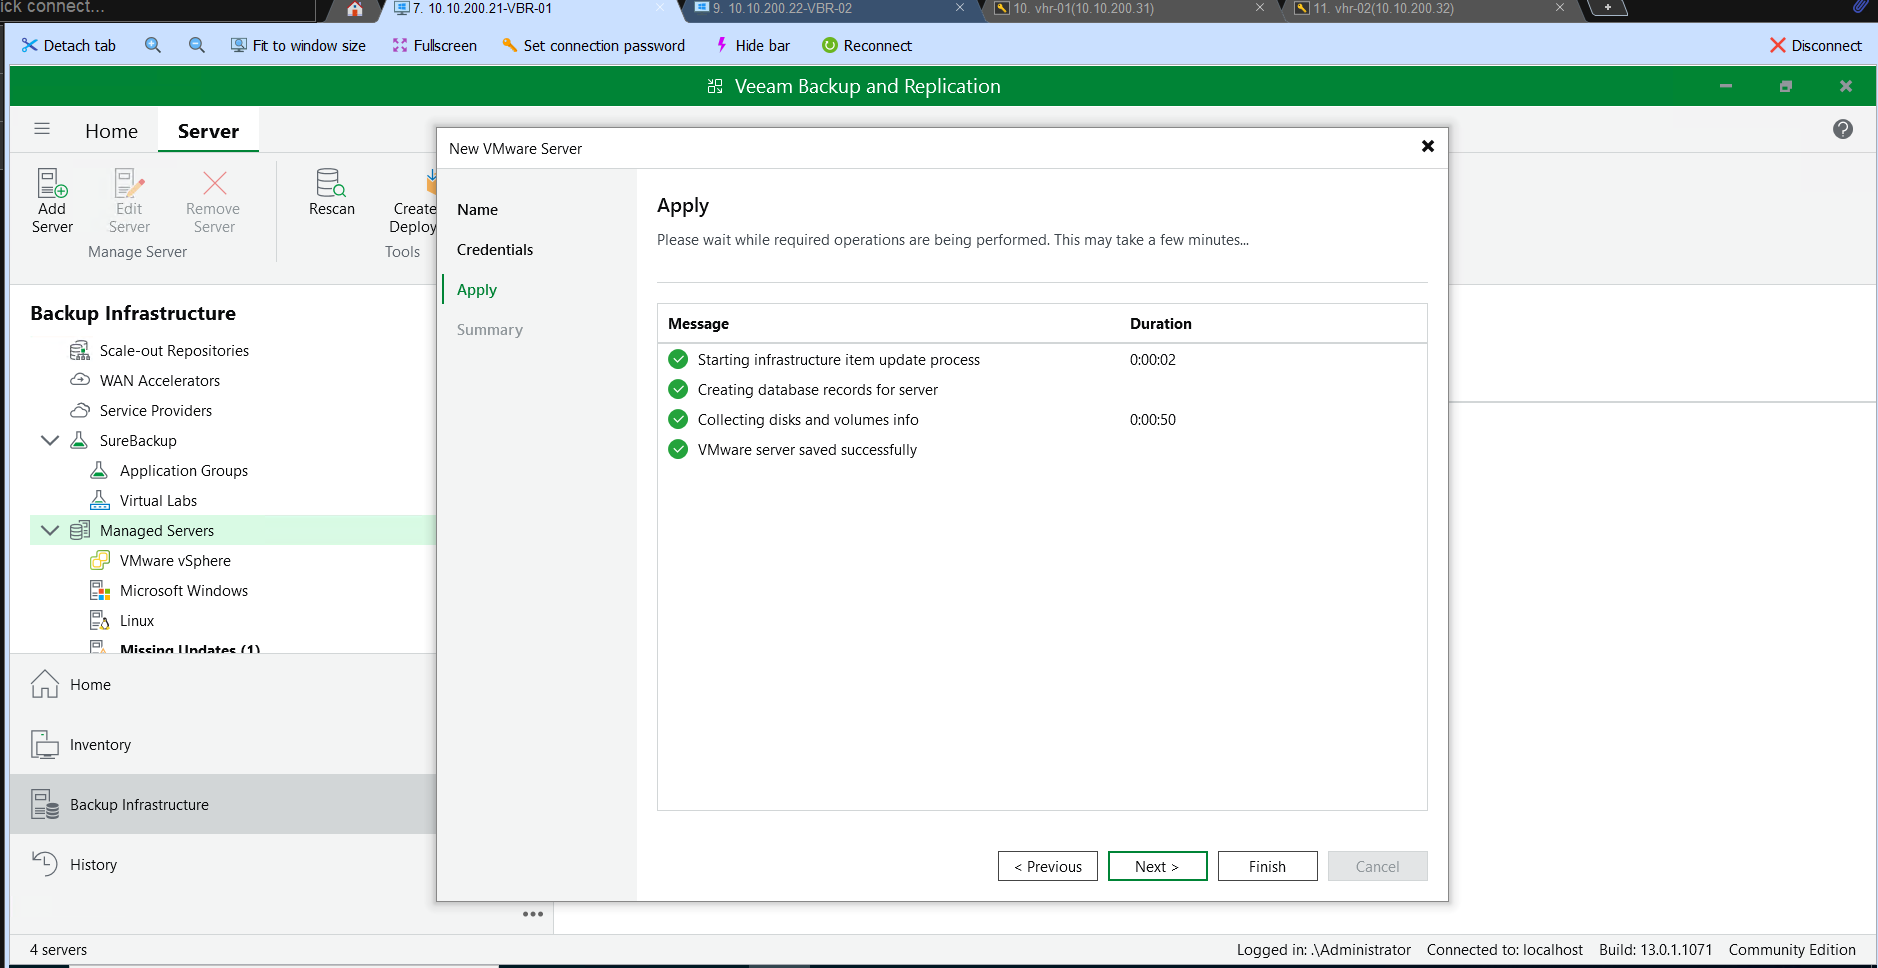1878x968 pixels.
Task: Select the "Starting infrastructure item update process" row
Action: (1042, 360)
